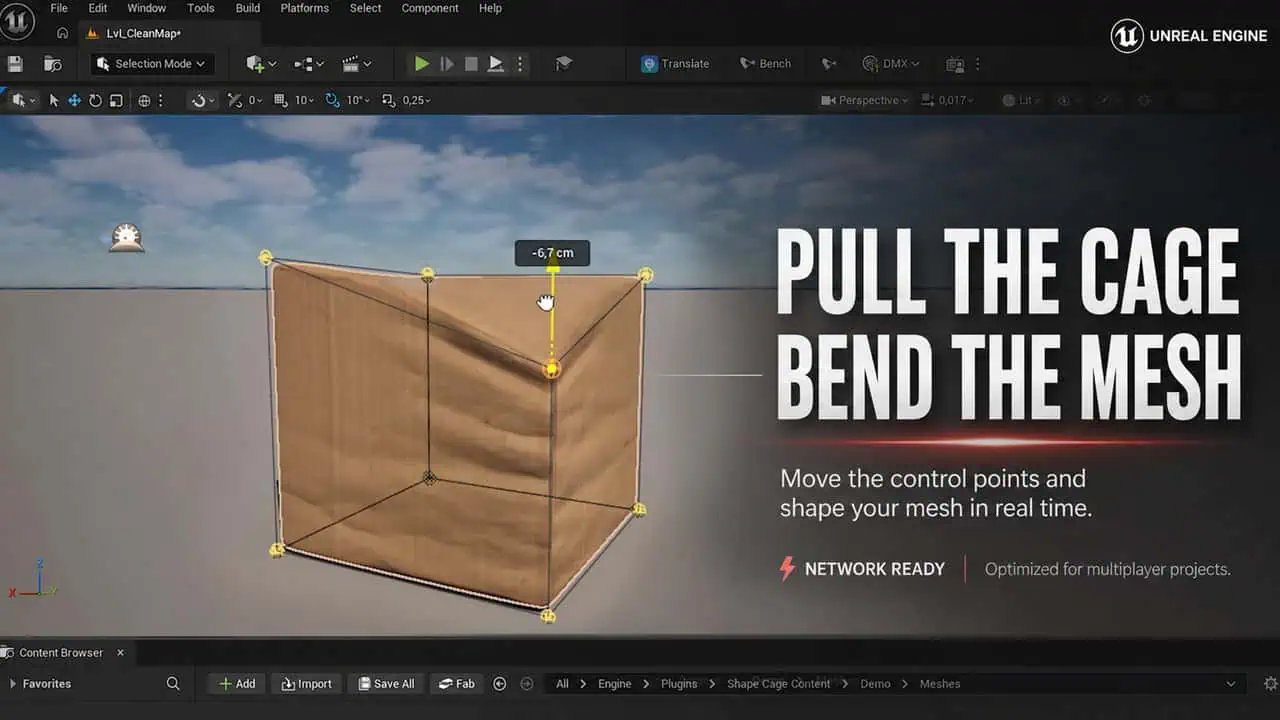
Task: Toggle rotation snap 10° setting
Action: pyautogui.click(x=347, y=101)
